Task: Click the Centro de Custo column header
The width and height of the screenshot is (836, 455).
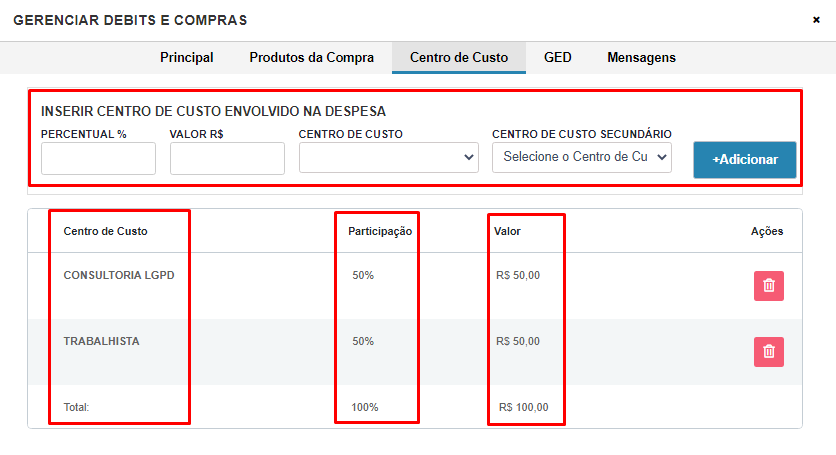Action: point(105,232)
